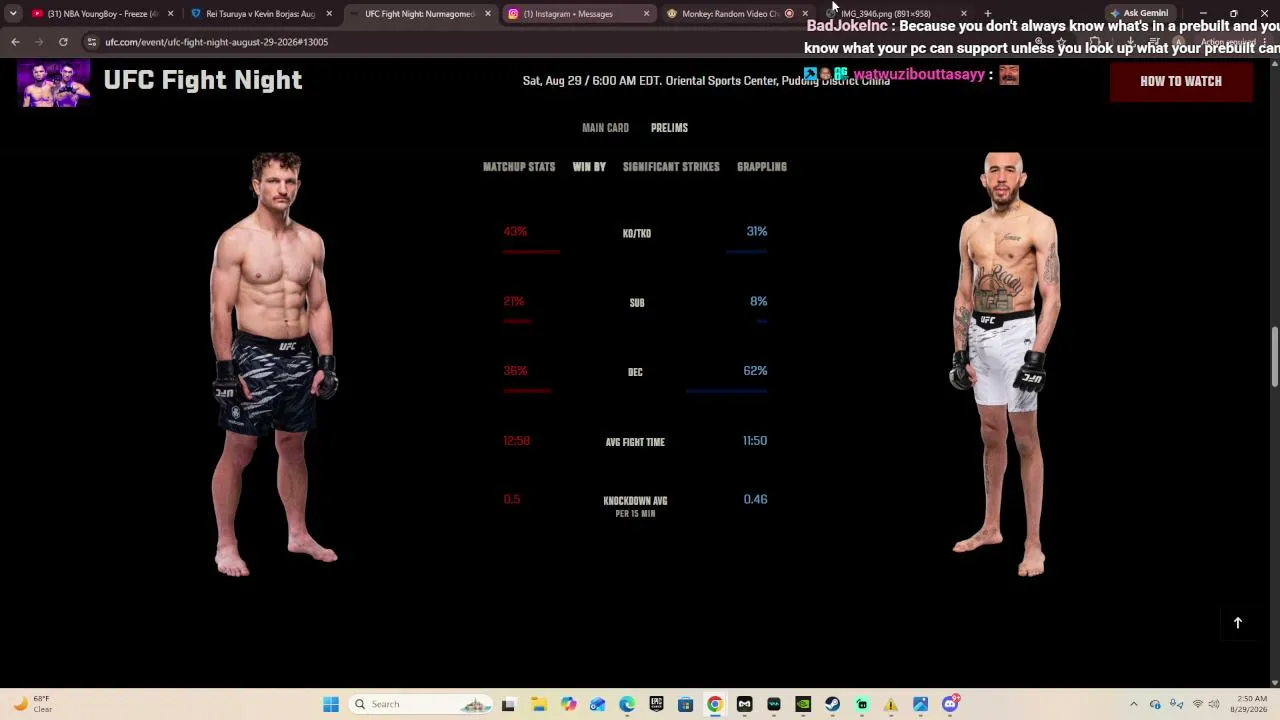Open Microsoft Store from the taskbar
Viewport: 1280px width, 720px height.
[685, 704]
